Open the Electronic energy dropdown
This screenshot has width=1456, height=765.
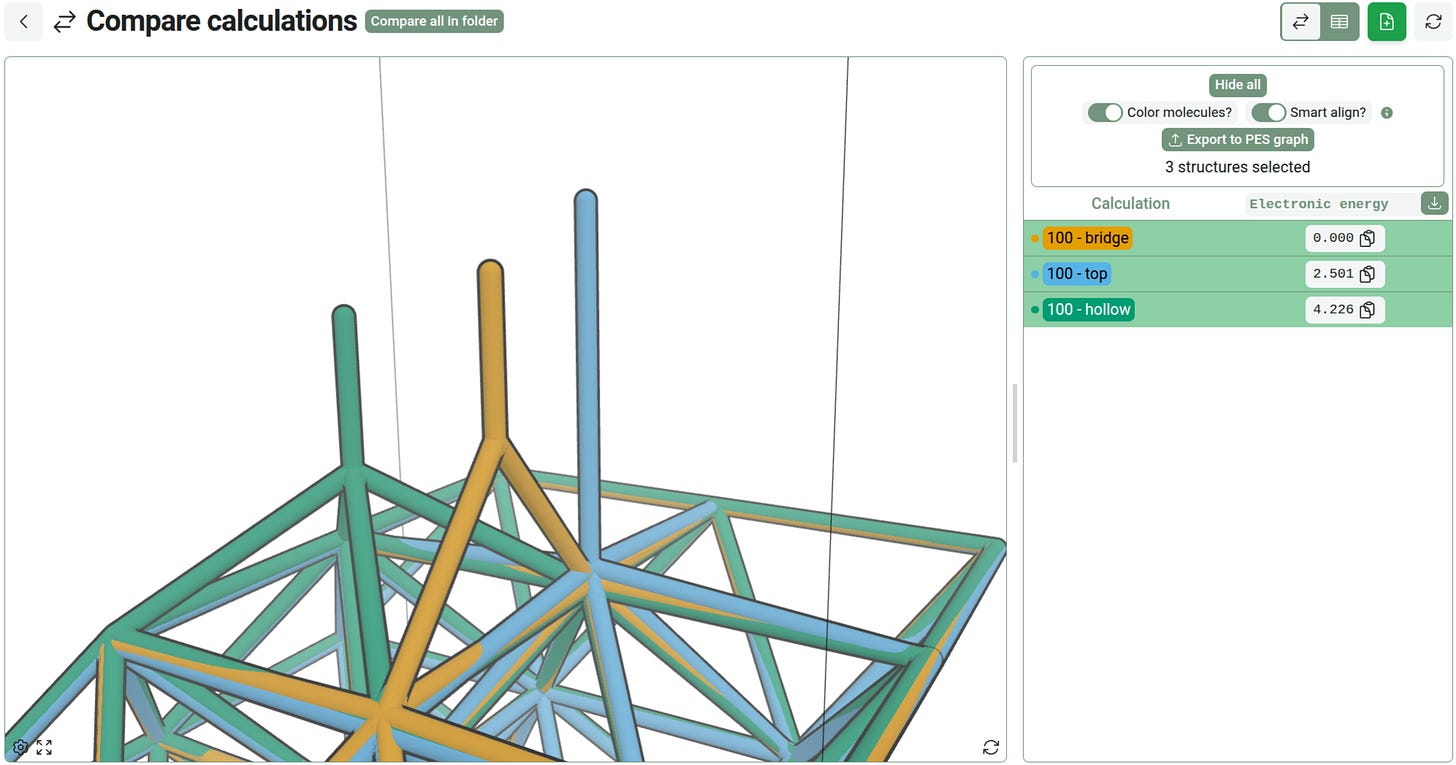(1330, 204)
